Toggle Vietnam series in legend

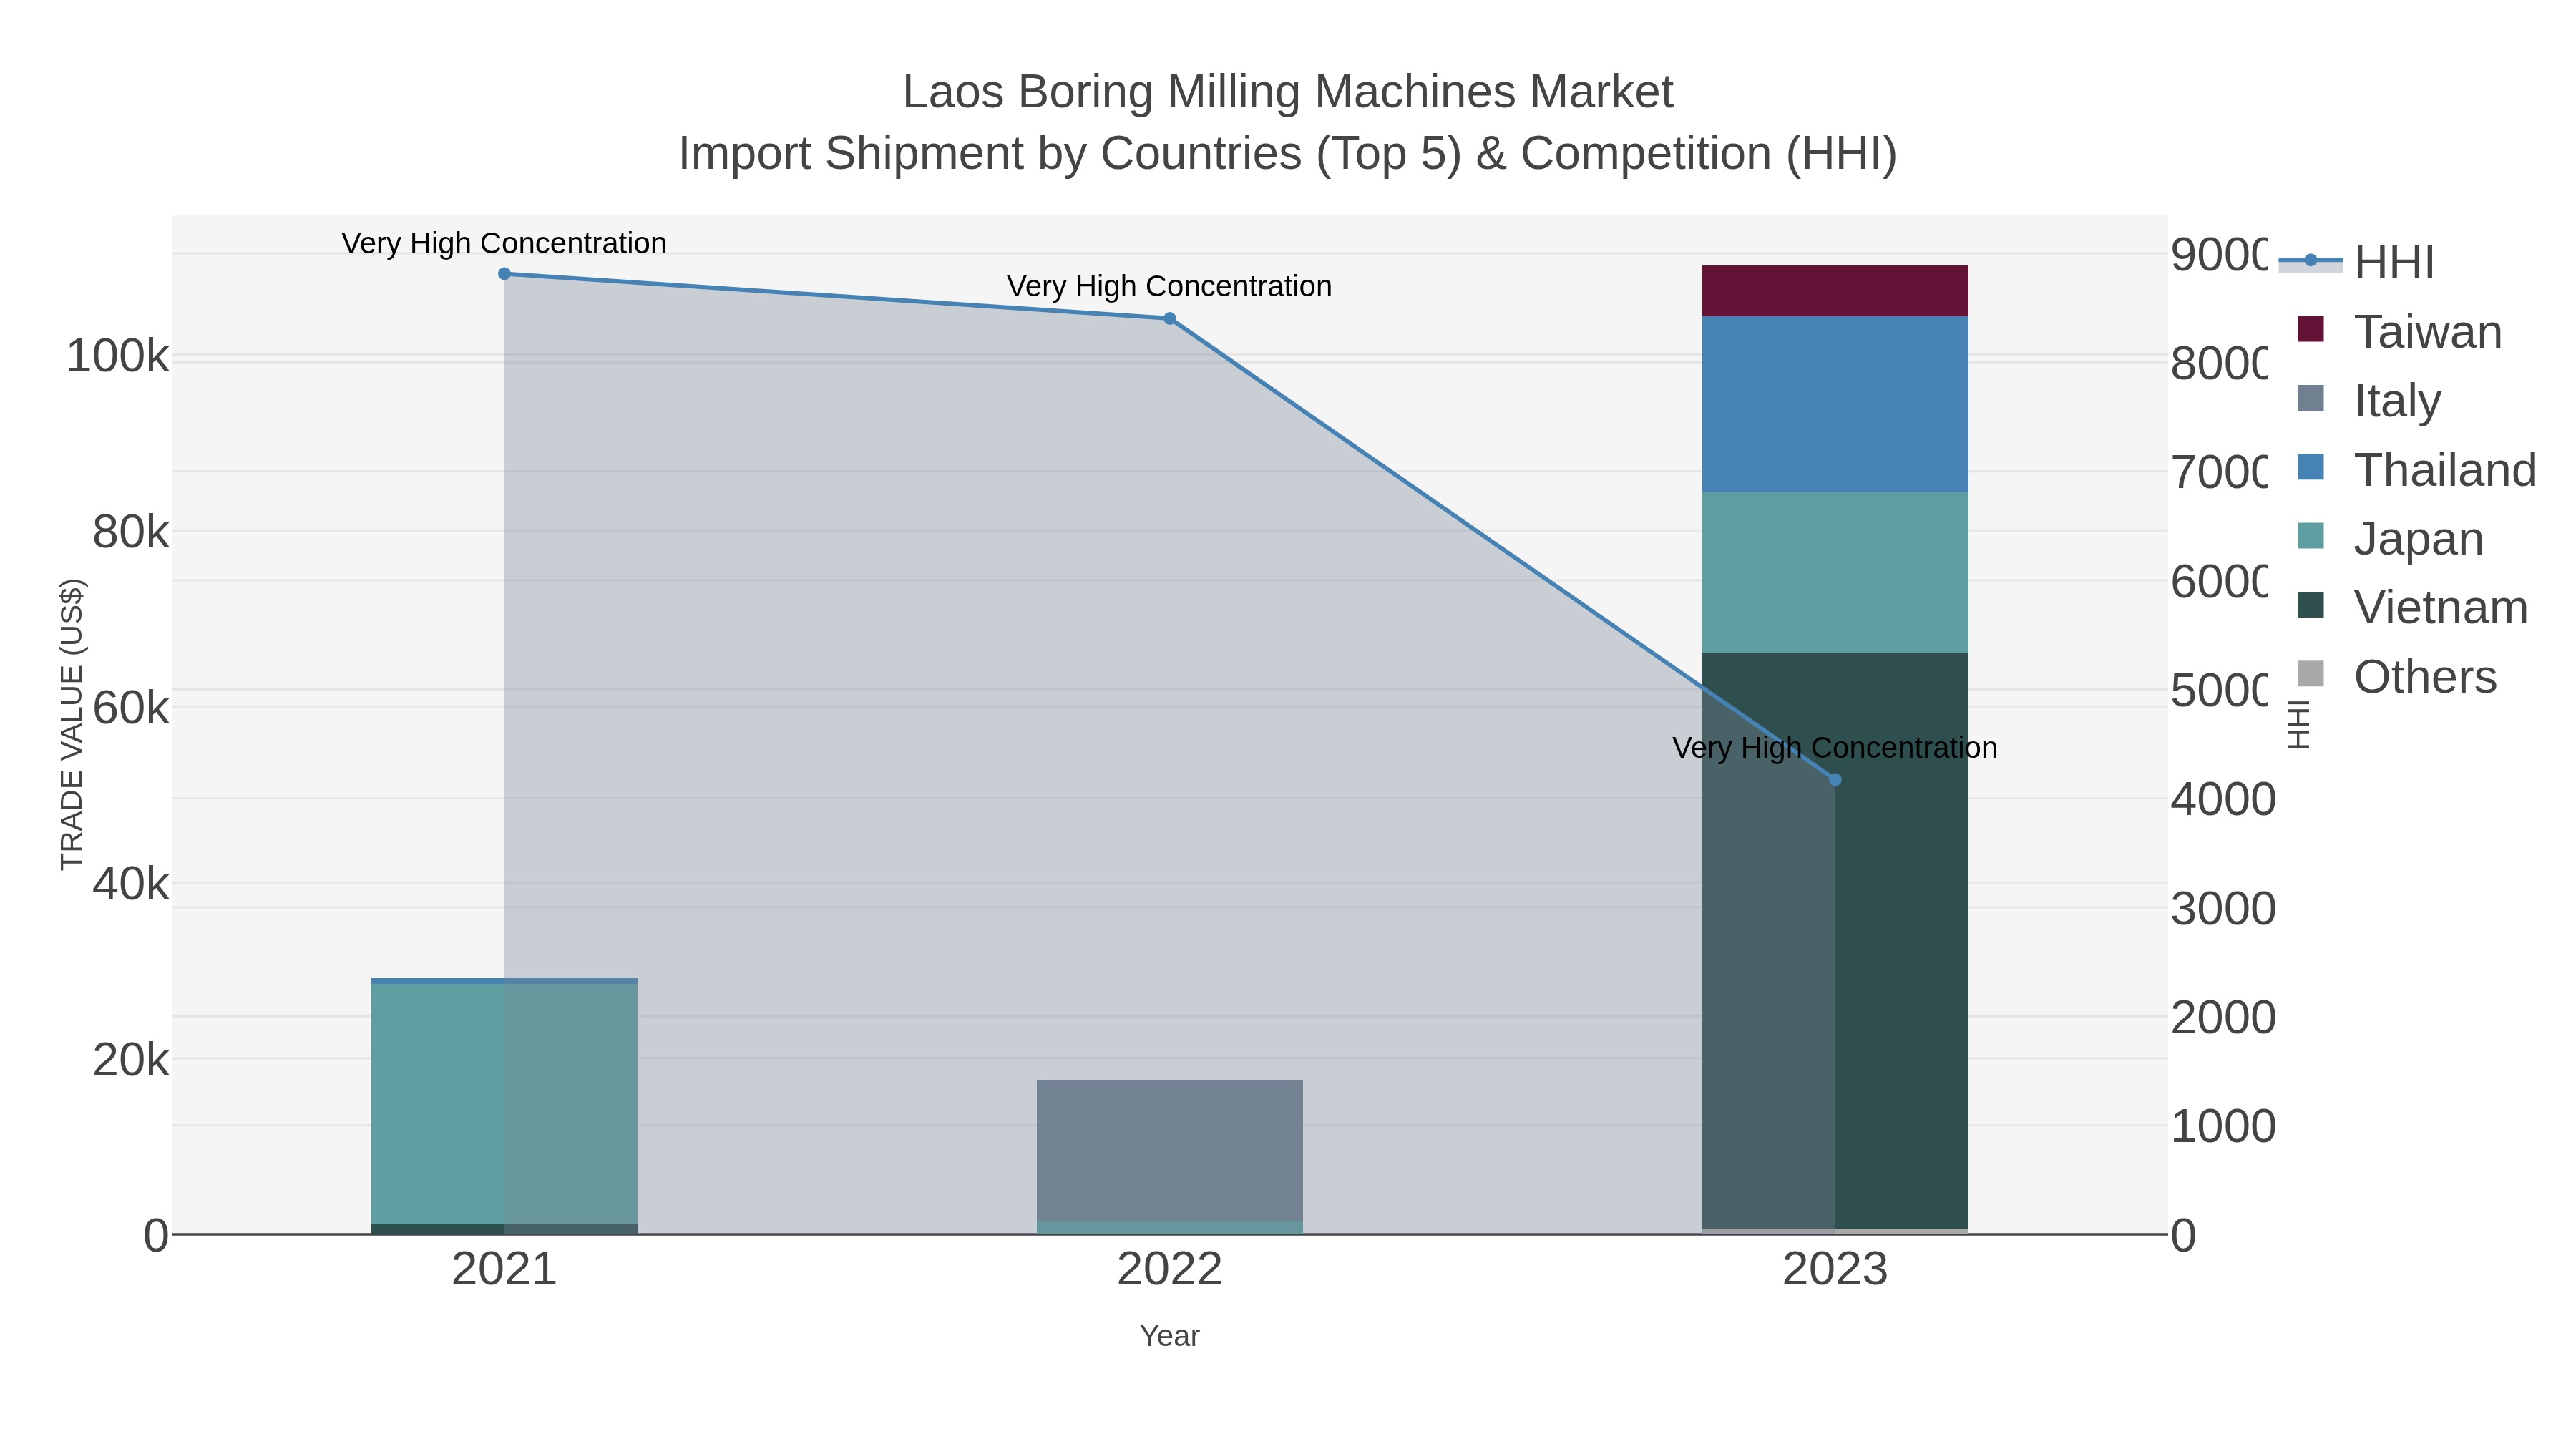[2413, 607]
